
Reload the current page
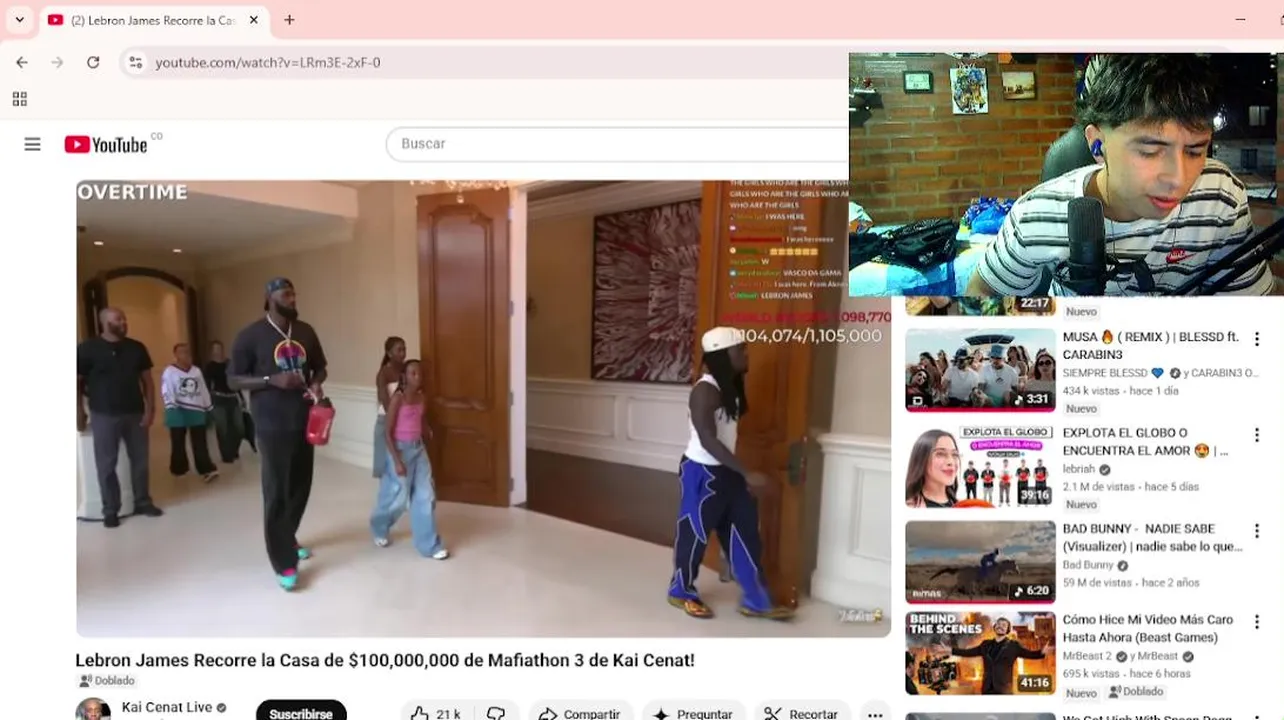tap(93, 62)
